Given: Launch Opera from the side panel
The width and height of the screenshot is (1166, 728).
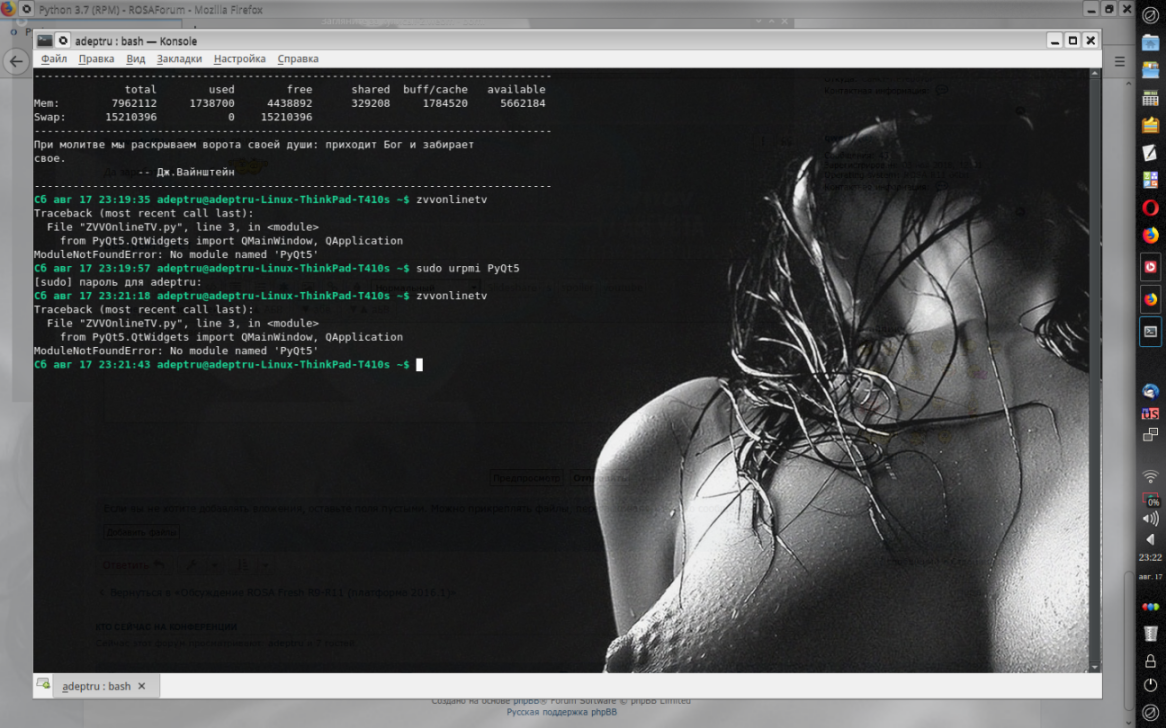Looking at the screenshot, I should [1150, 208].
